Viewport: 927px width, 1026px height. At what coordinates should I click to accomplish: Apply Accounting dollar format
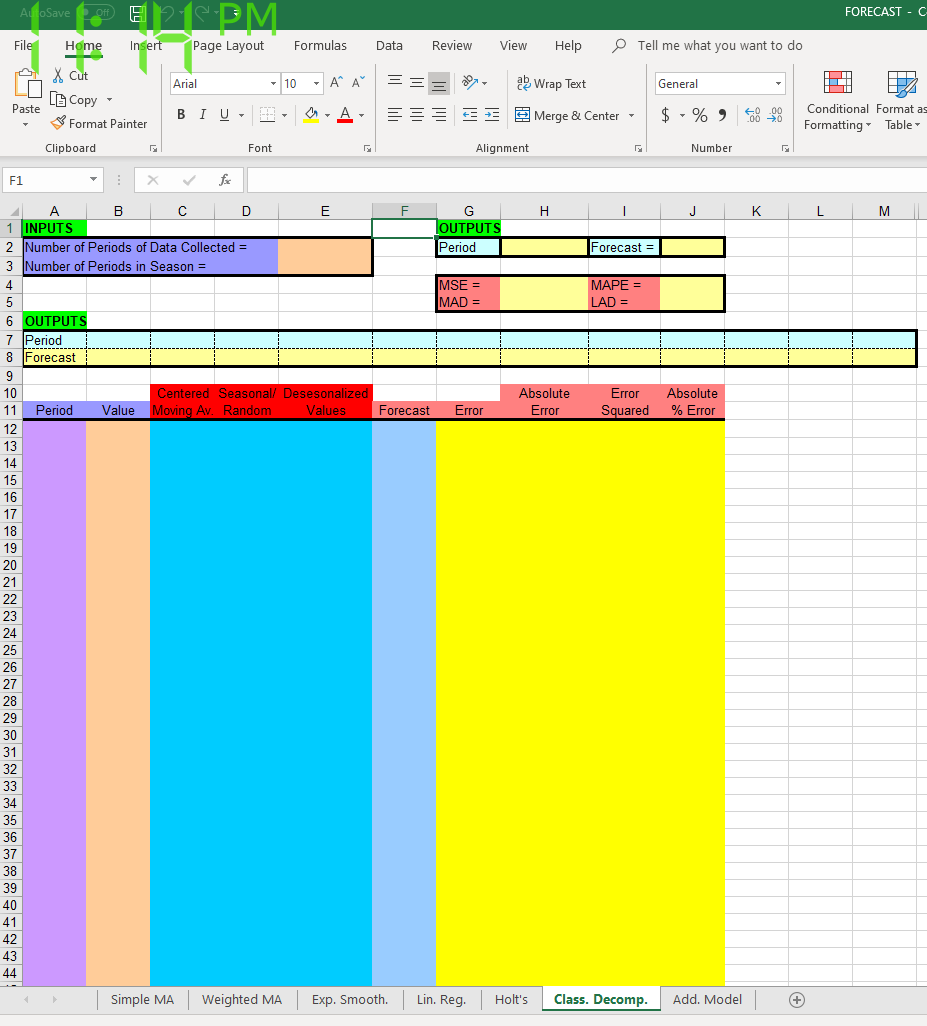665,115
